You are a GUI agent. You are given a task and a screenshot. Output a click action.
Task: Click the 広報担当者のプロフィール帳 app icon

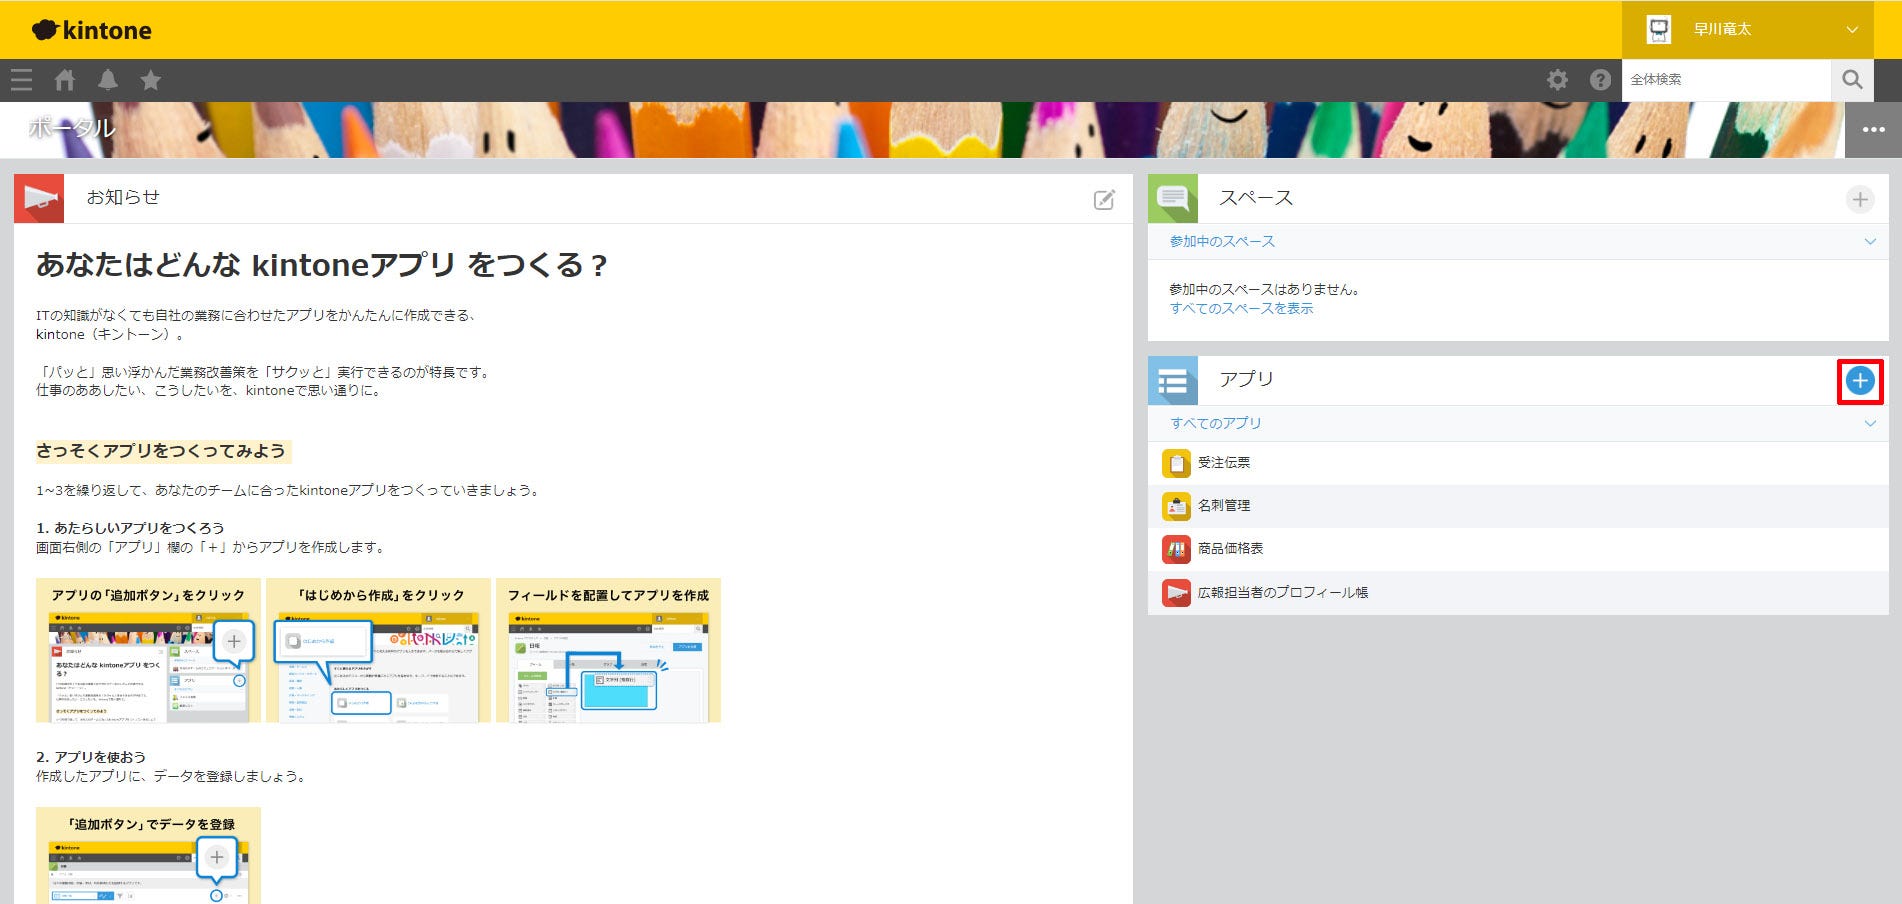(x=1176, y=593)
